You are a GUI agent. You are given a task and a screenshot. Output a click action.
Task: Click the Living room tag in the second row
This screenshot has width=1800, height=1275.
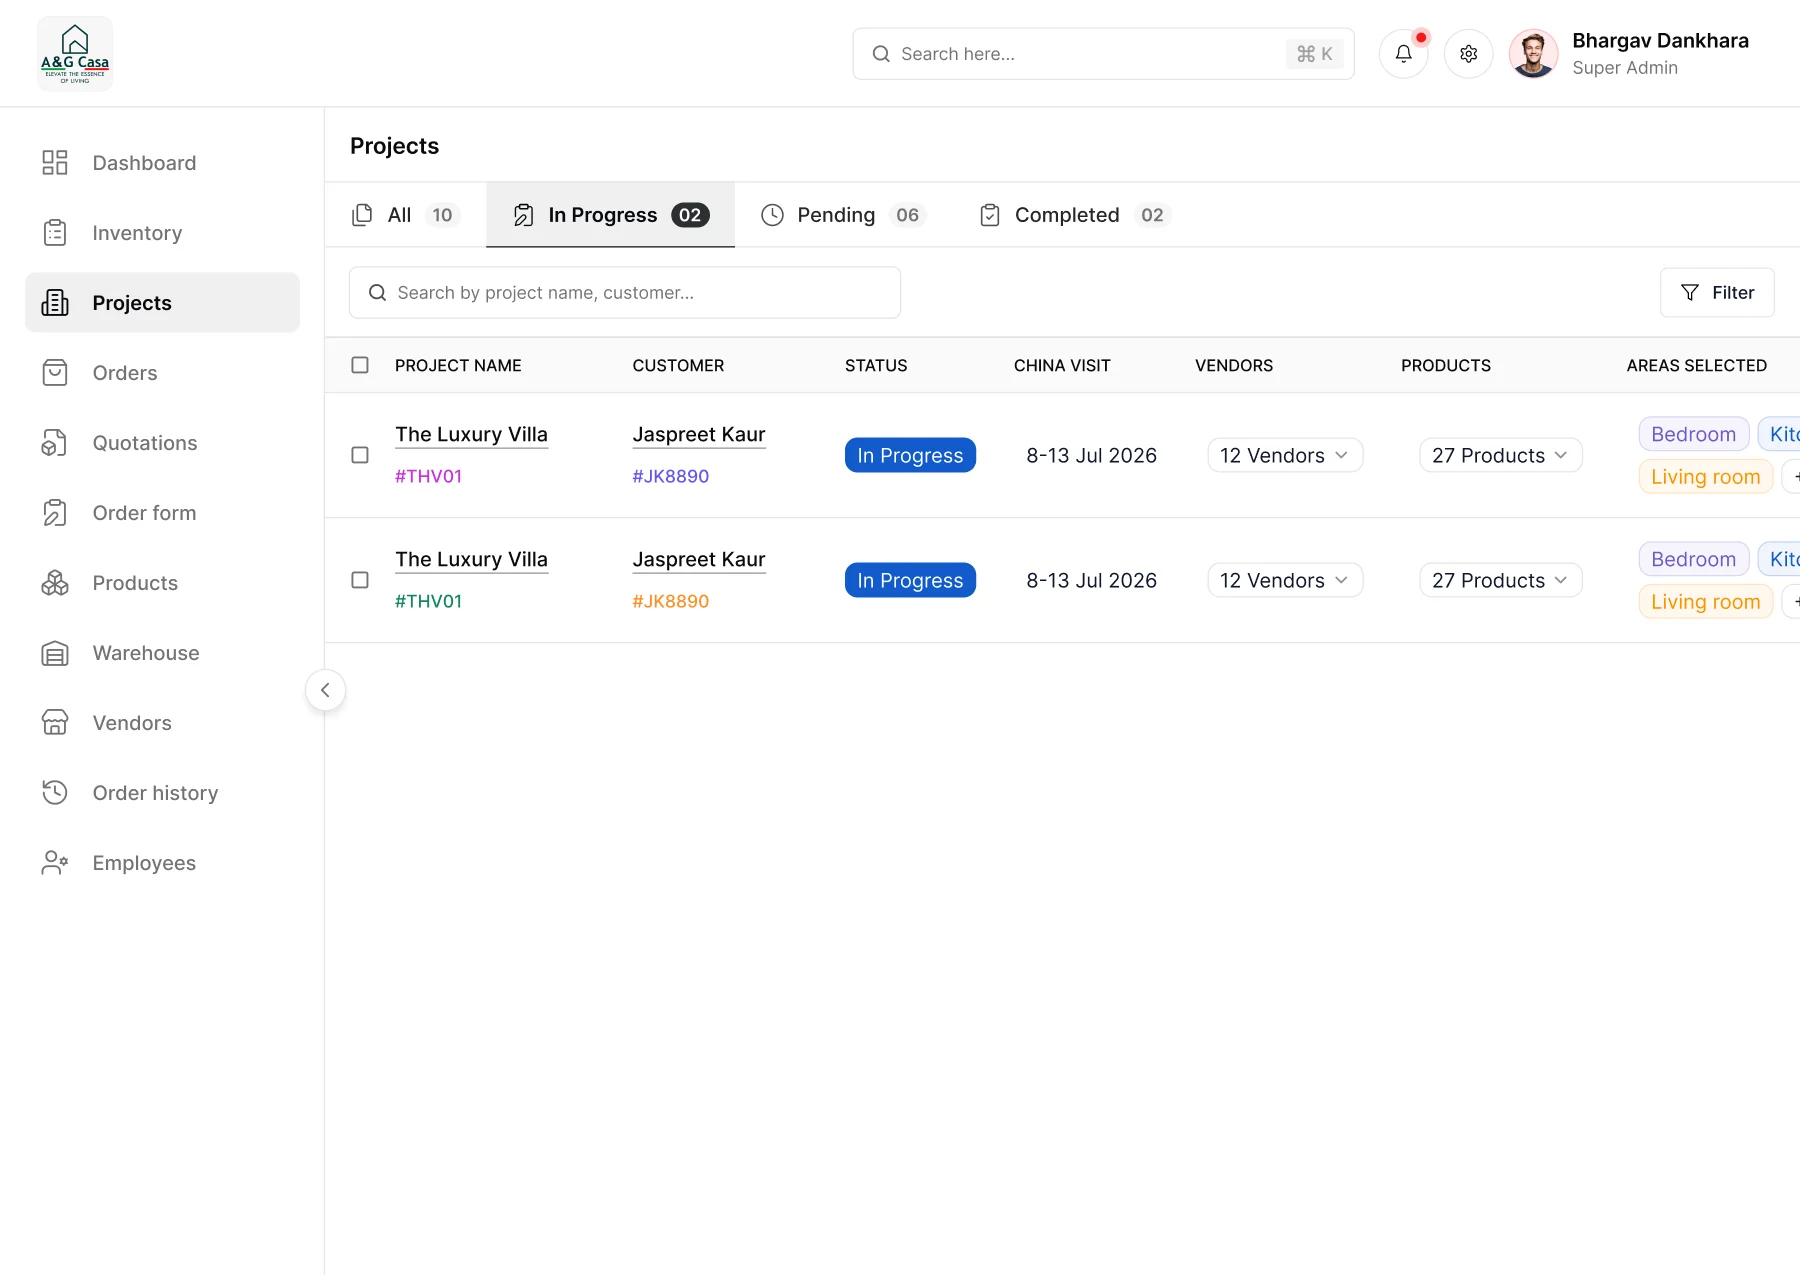[1705, 602]
